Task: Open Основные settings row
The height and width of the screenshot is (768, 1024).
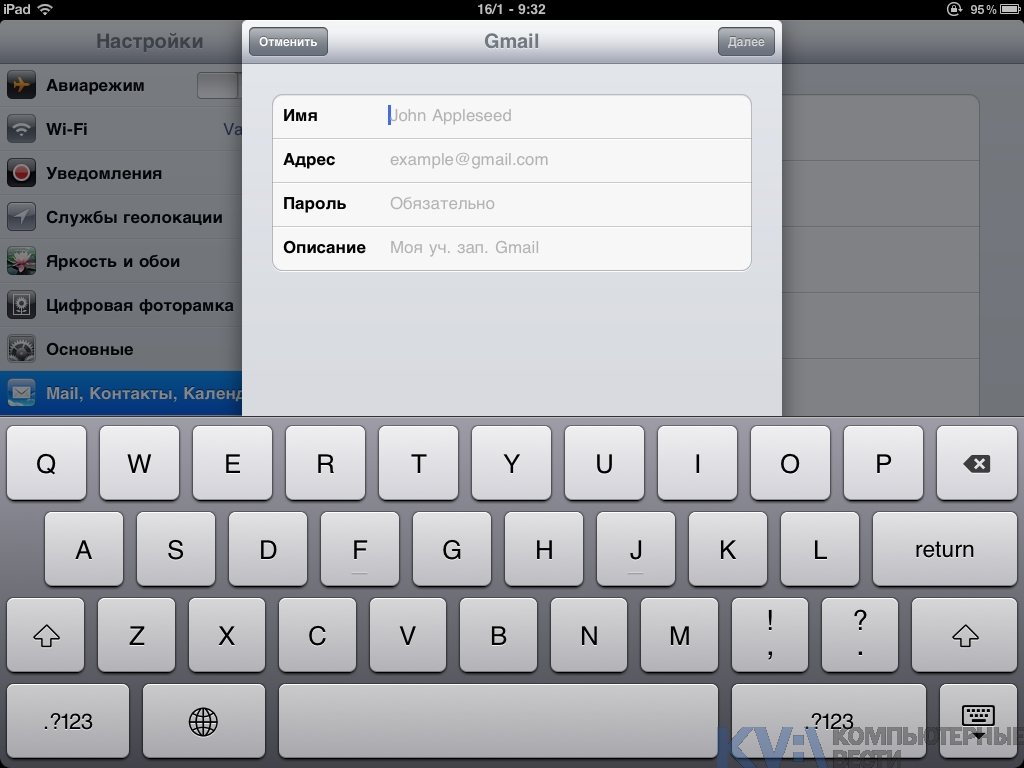Action: pos(121,349)
